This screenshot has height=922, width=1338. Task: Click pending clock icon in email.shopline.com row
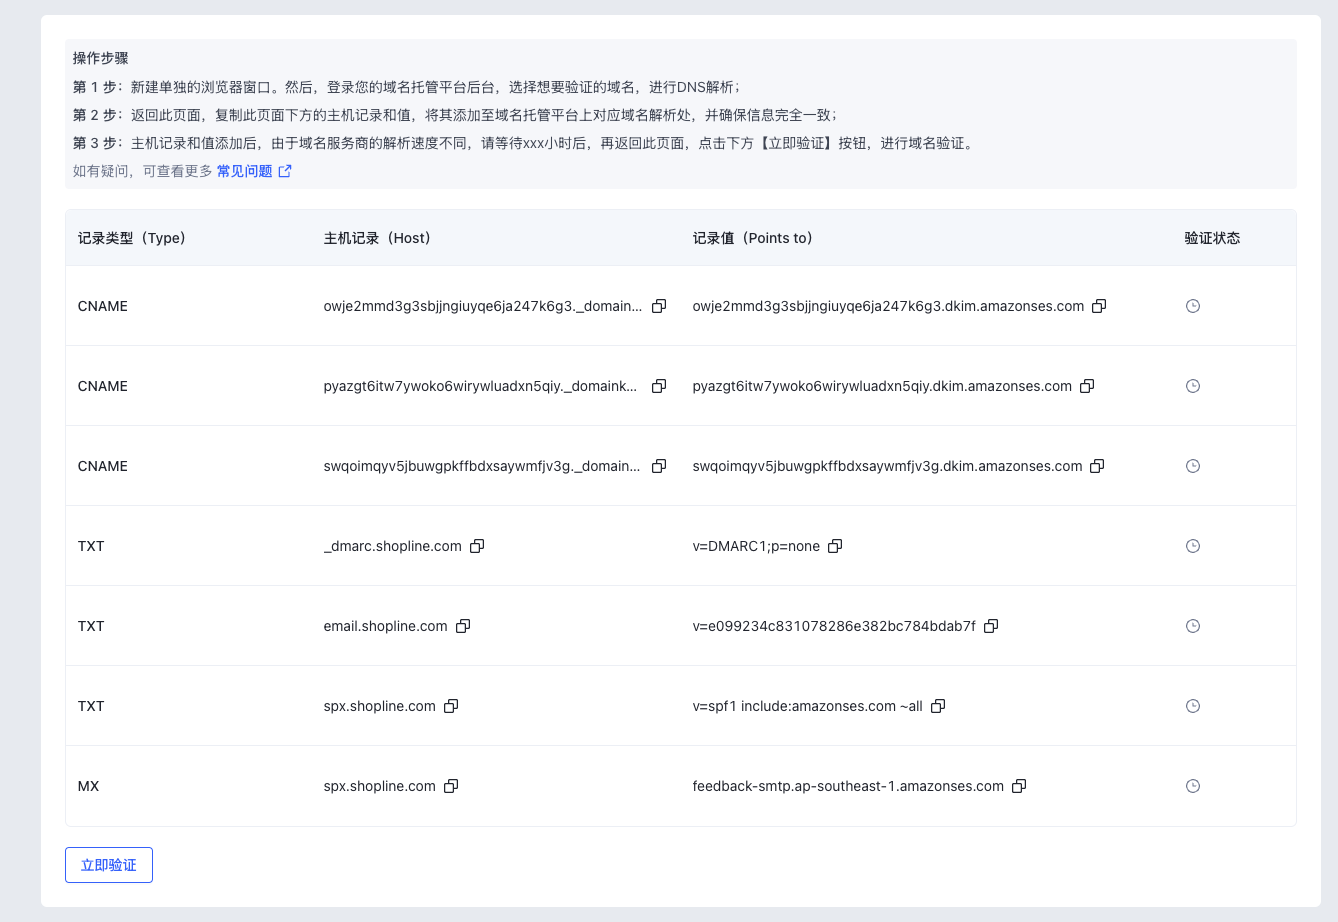[x=1193, y=626]
